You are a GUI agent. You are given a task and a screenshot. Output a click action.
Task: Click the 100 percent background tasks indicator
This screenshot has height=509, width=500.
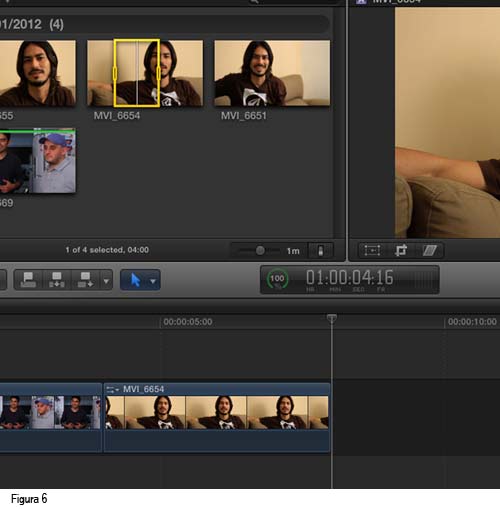point(277,279)
